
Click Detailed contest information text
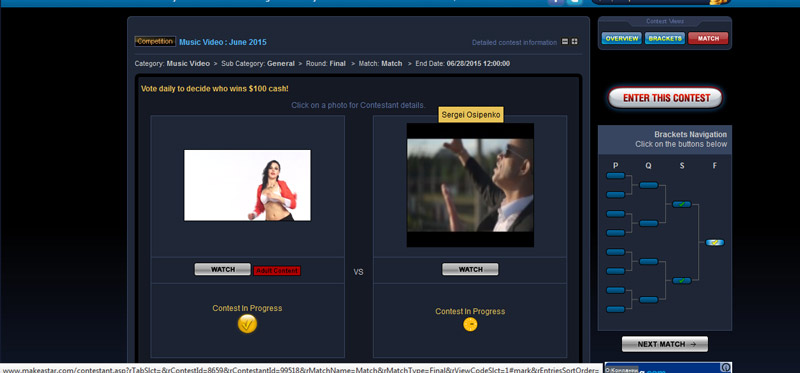coord(514,42)
